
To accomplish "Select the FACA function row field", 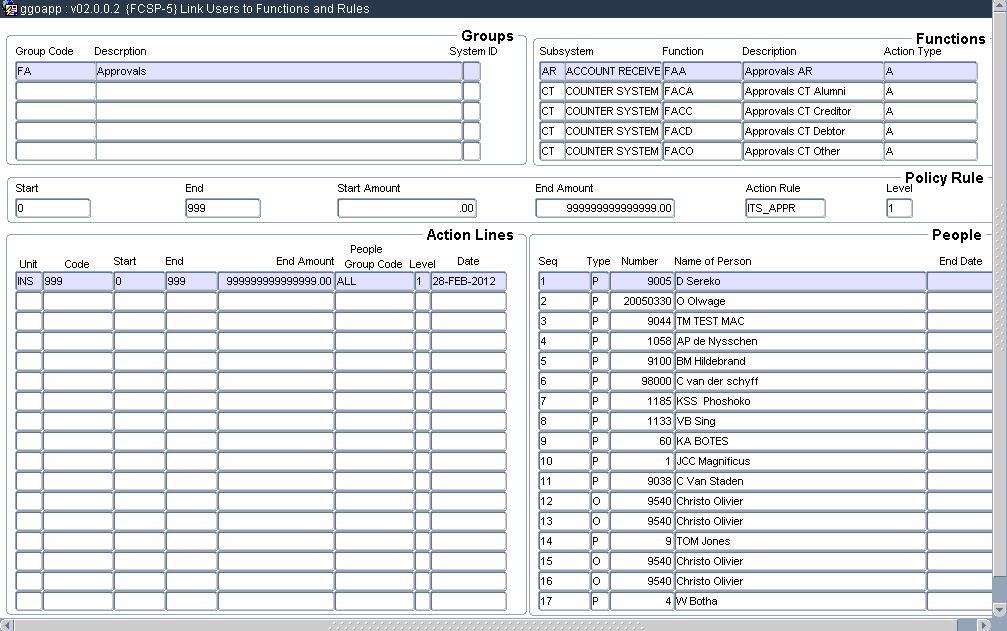I will pos(701,92).
